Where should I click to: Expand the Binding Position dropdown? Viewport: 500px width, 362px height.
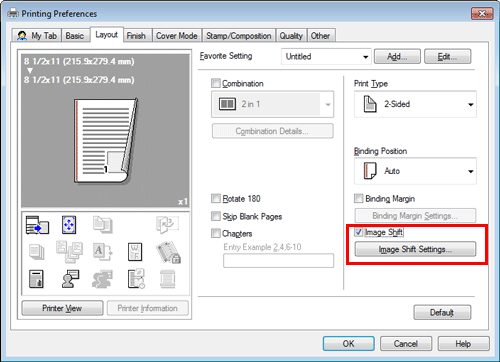(x=415, y=171)
